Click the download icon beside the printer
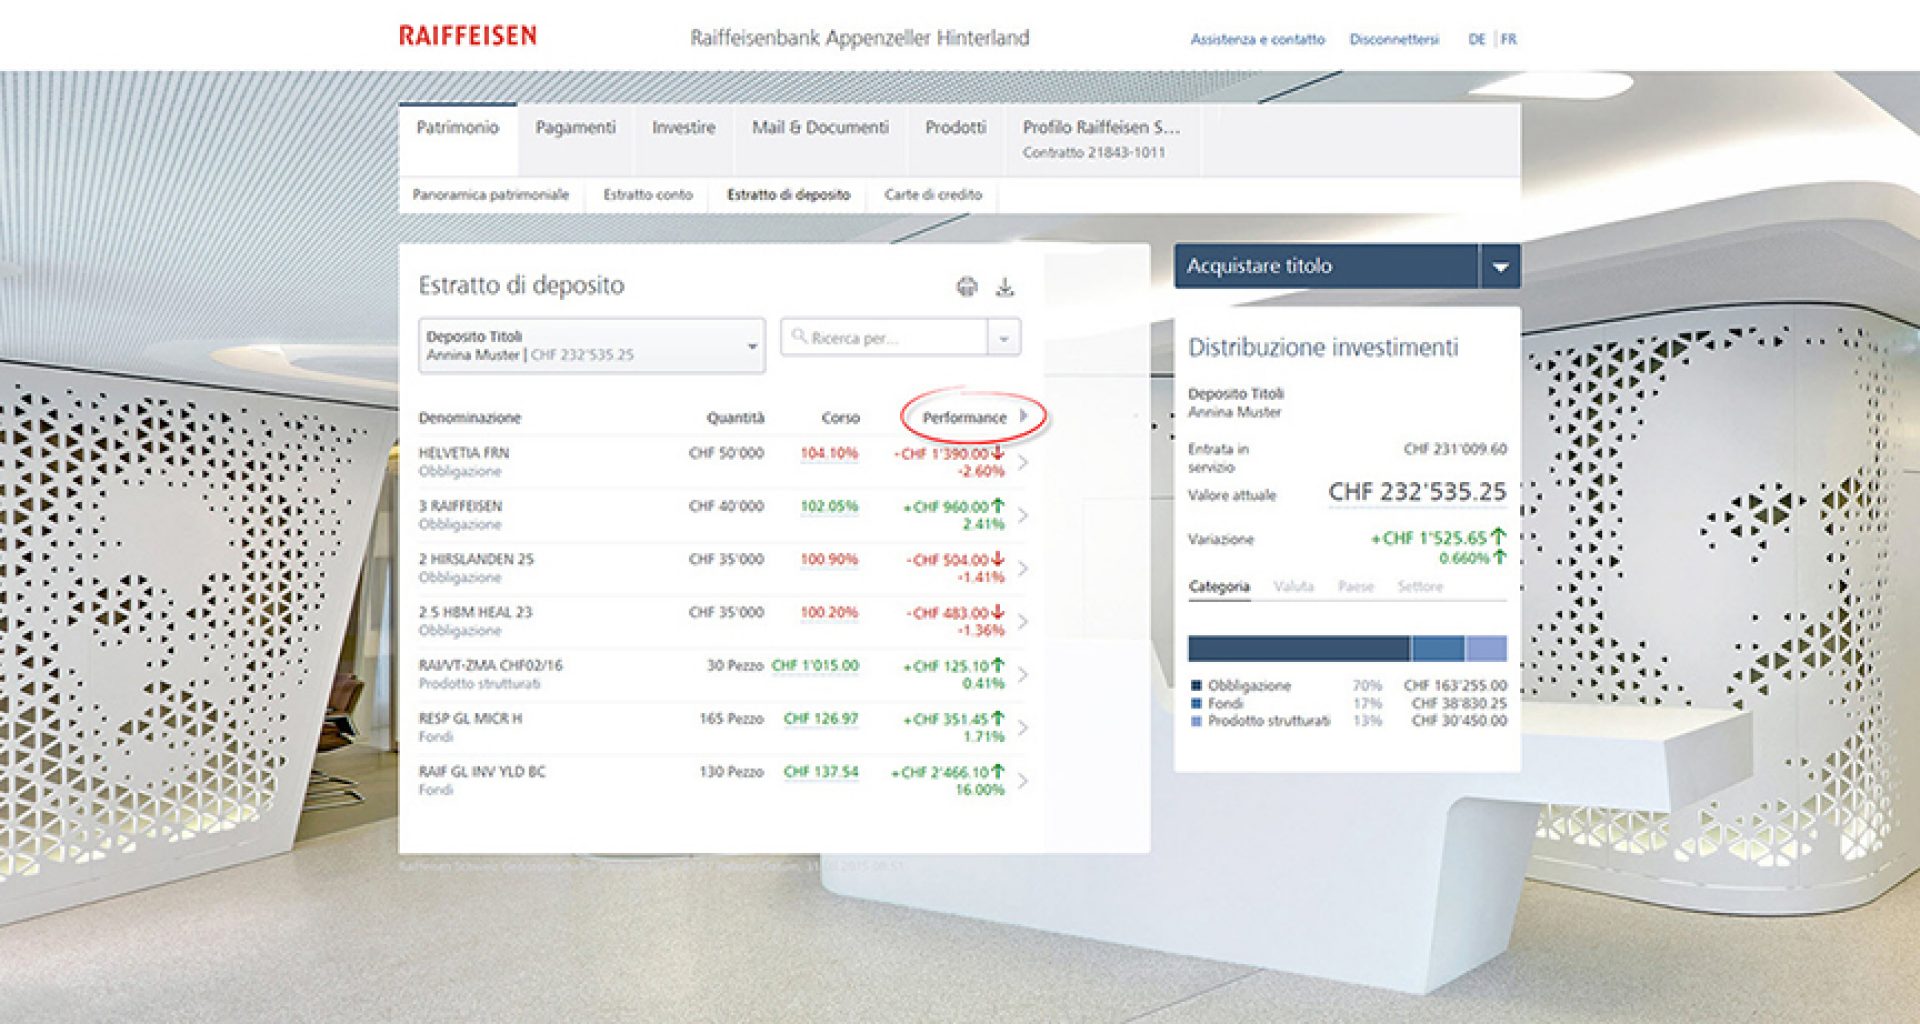The image size is (1920, 1024). [x=1005, y=288]
